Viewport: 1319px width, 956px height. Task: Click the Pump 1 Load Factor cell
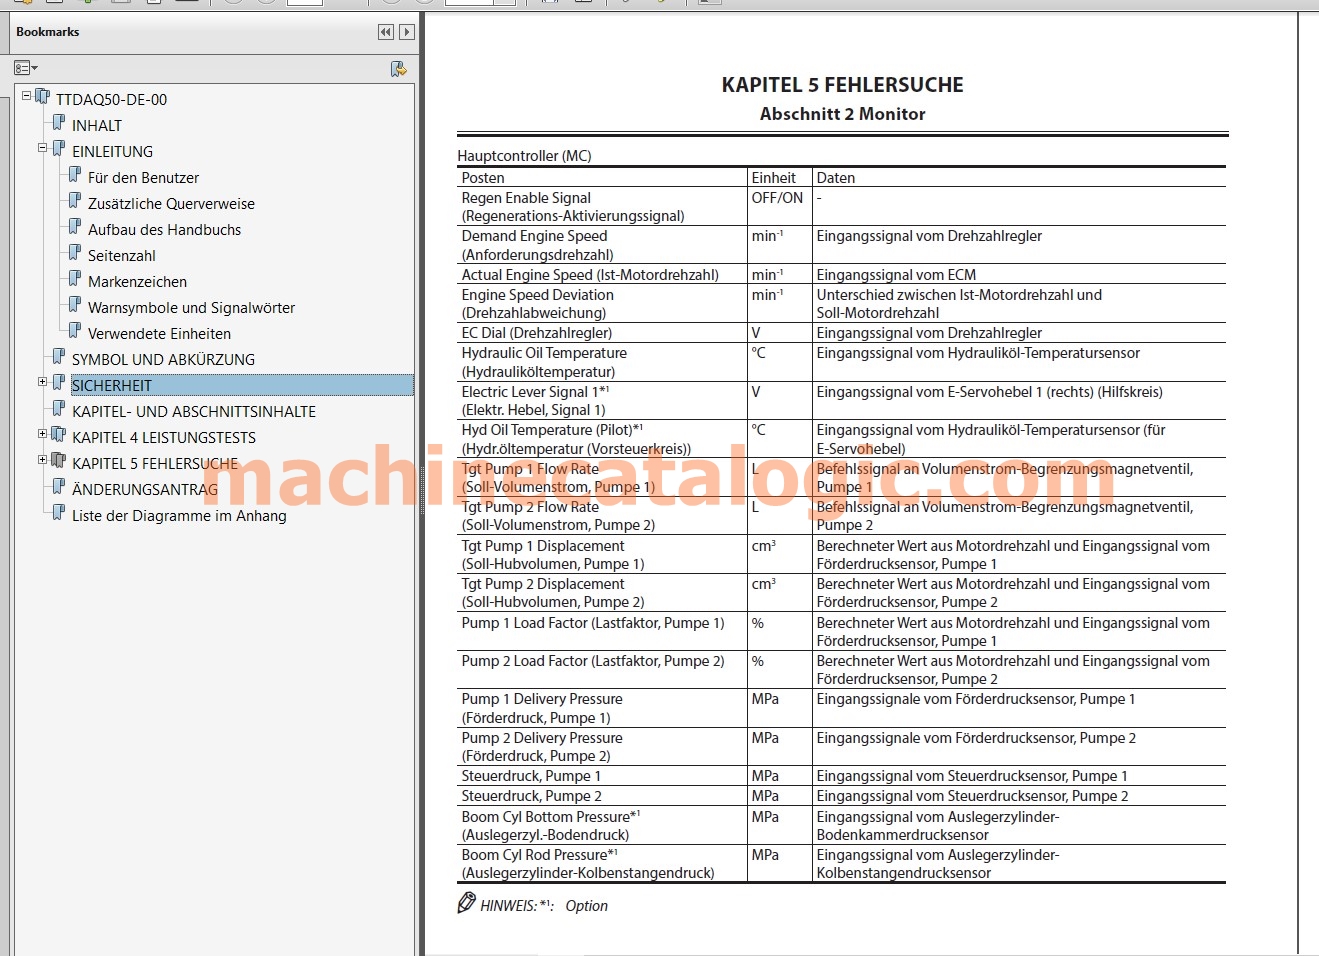tap(602, 632)
